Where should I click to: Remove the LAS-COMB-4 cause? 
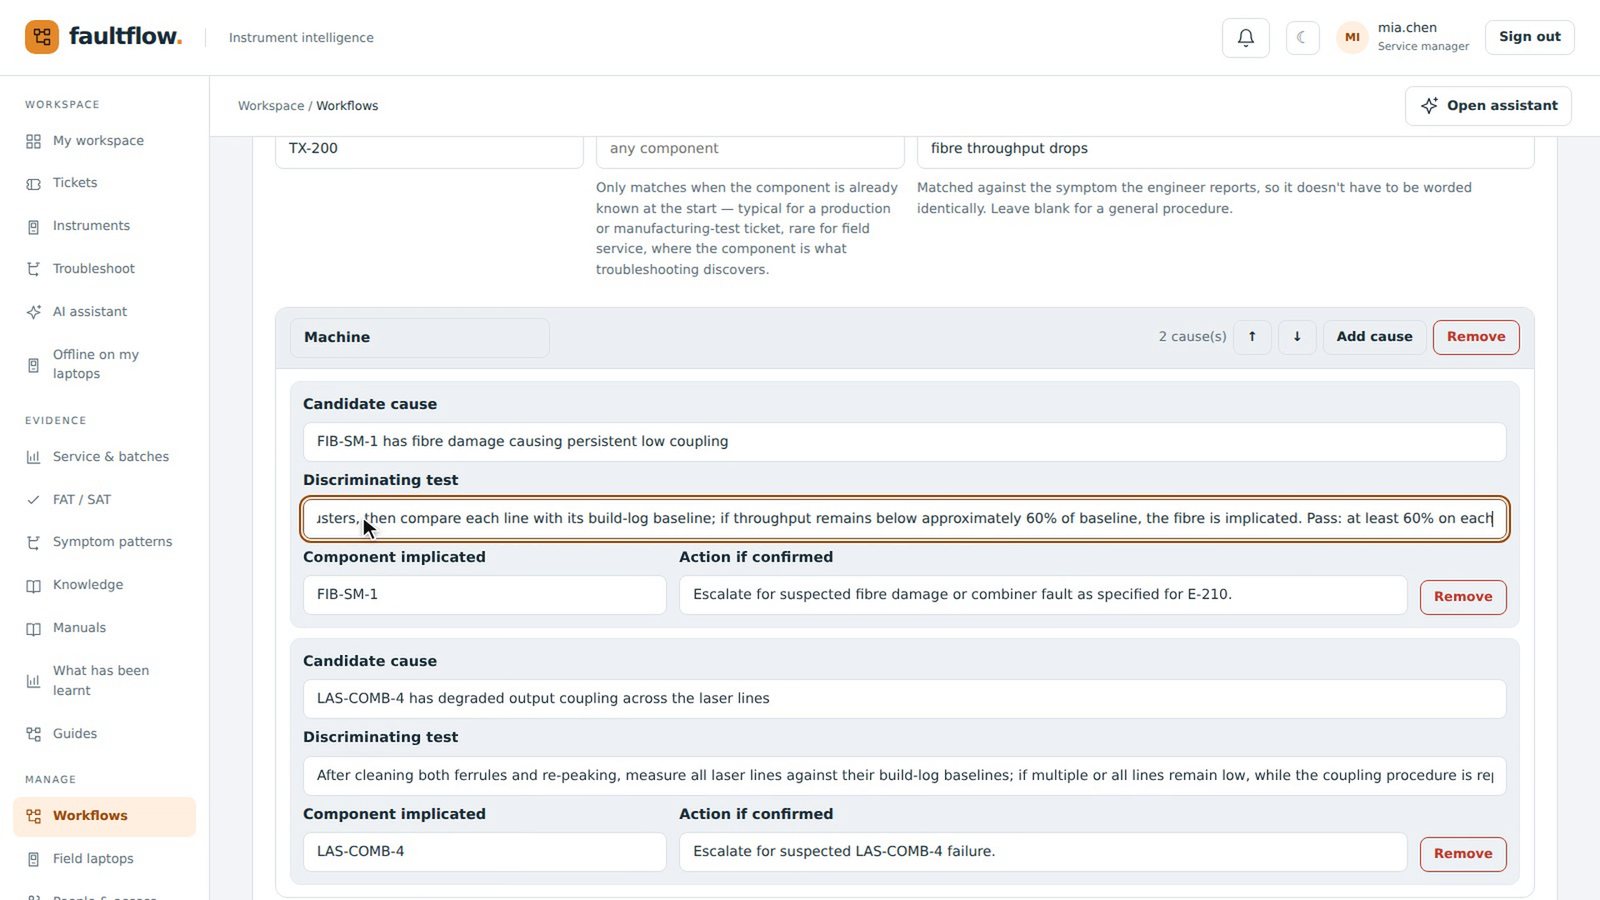[1463, 854]
